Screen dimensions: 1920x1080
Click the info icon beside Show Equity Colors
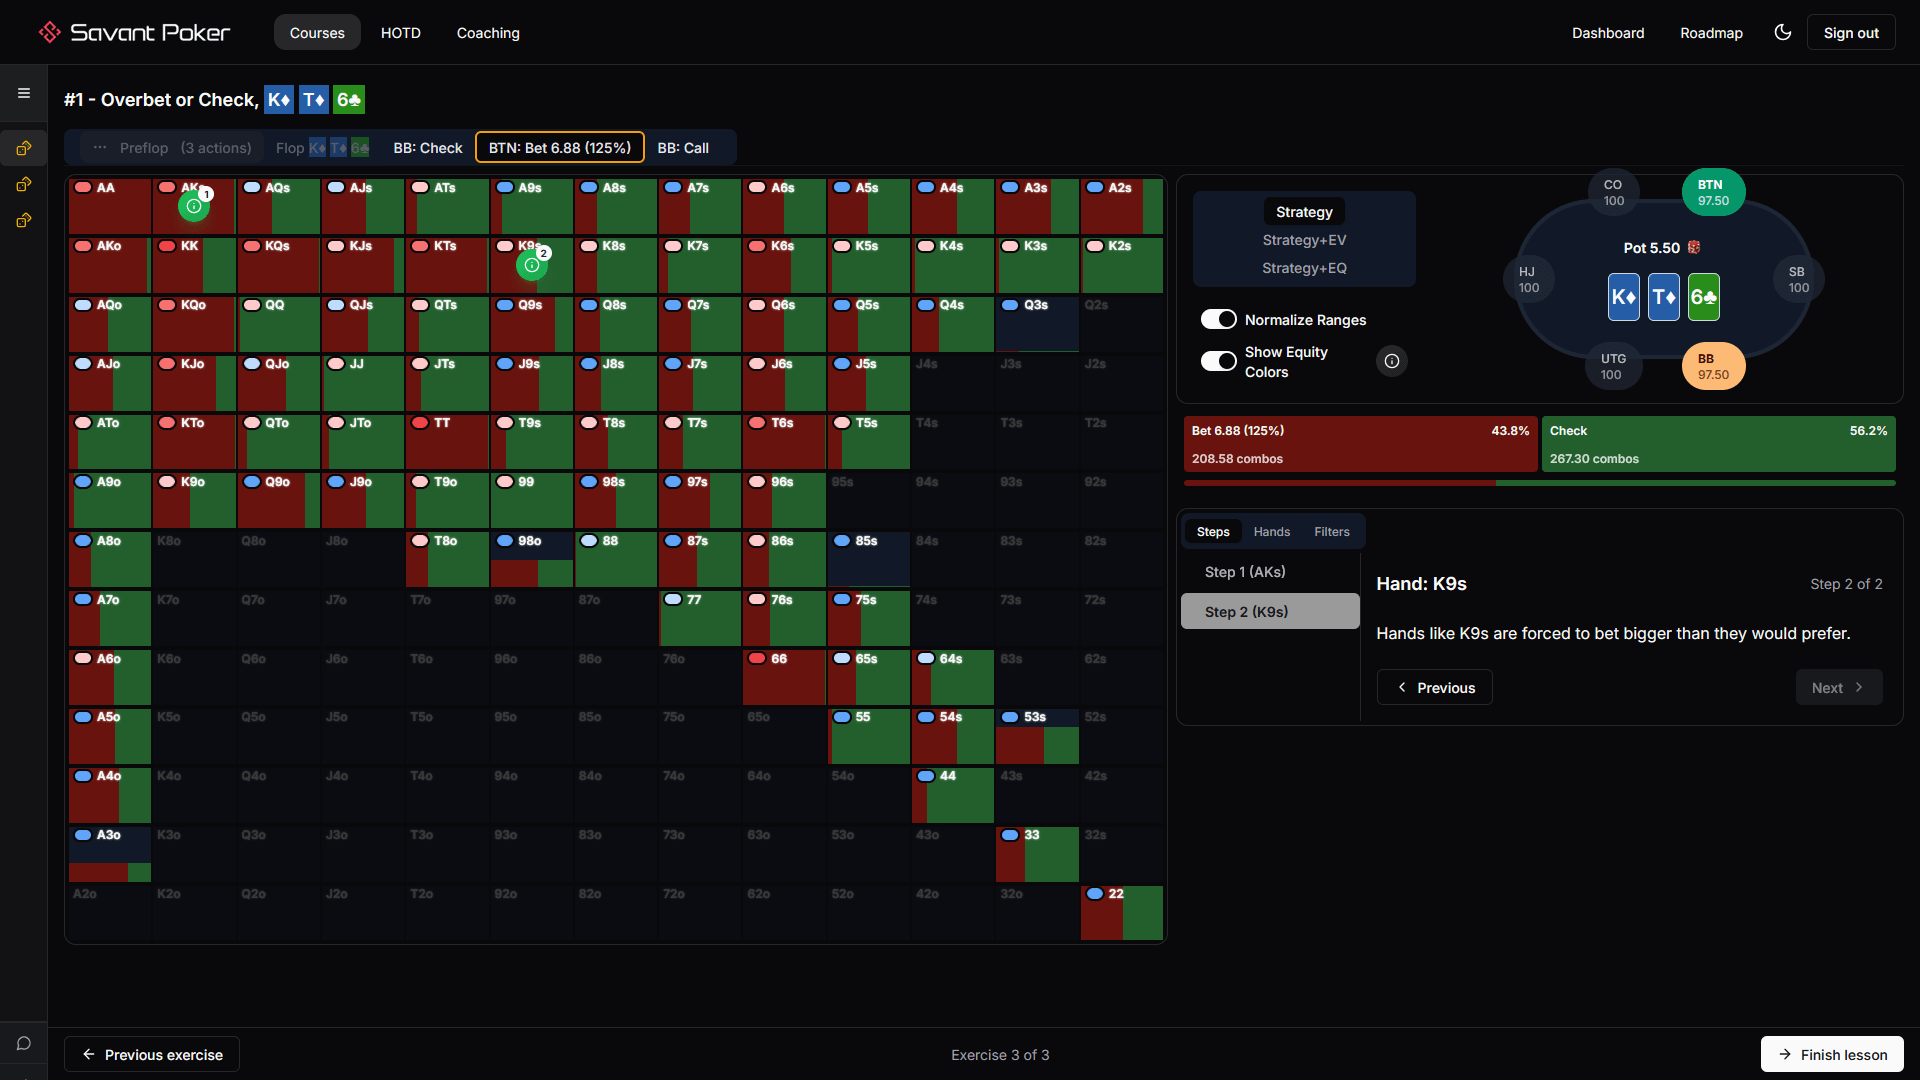[x=1392, y=361]
